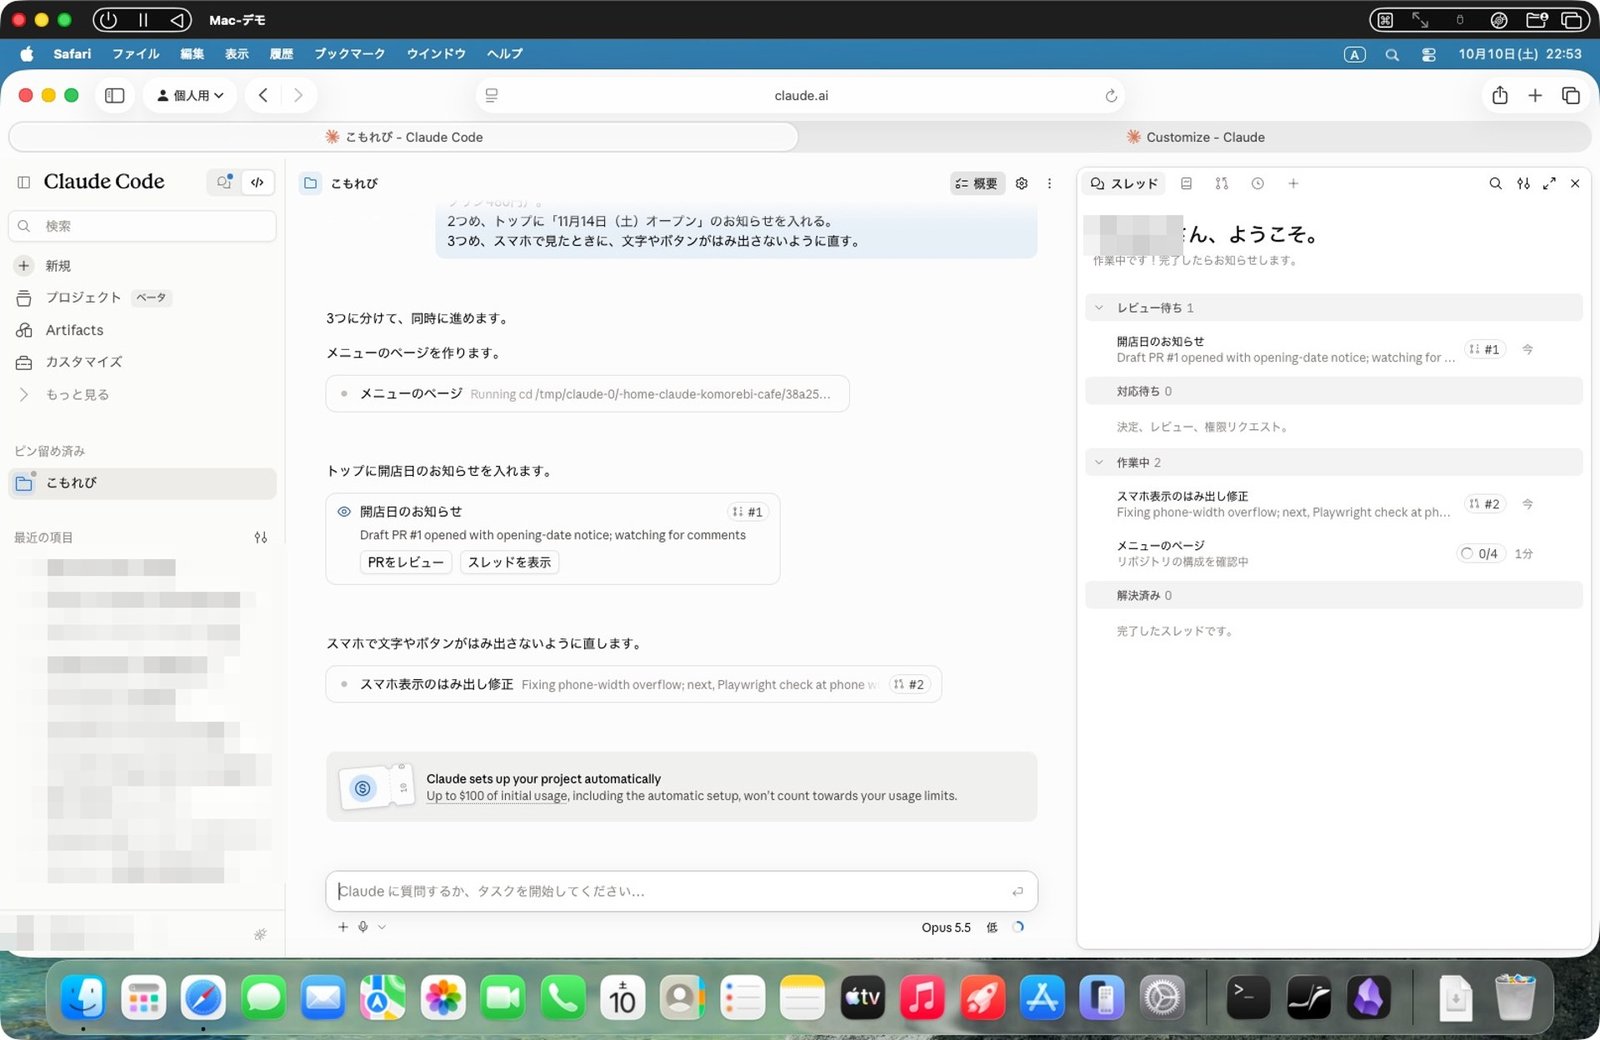Viewport: 1600px width, 1040px height.
Task: Open スマホ表示のはみ出し修正 thread row
Action: pos(1334,504)
